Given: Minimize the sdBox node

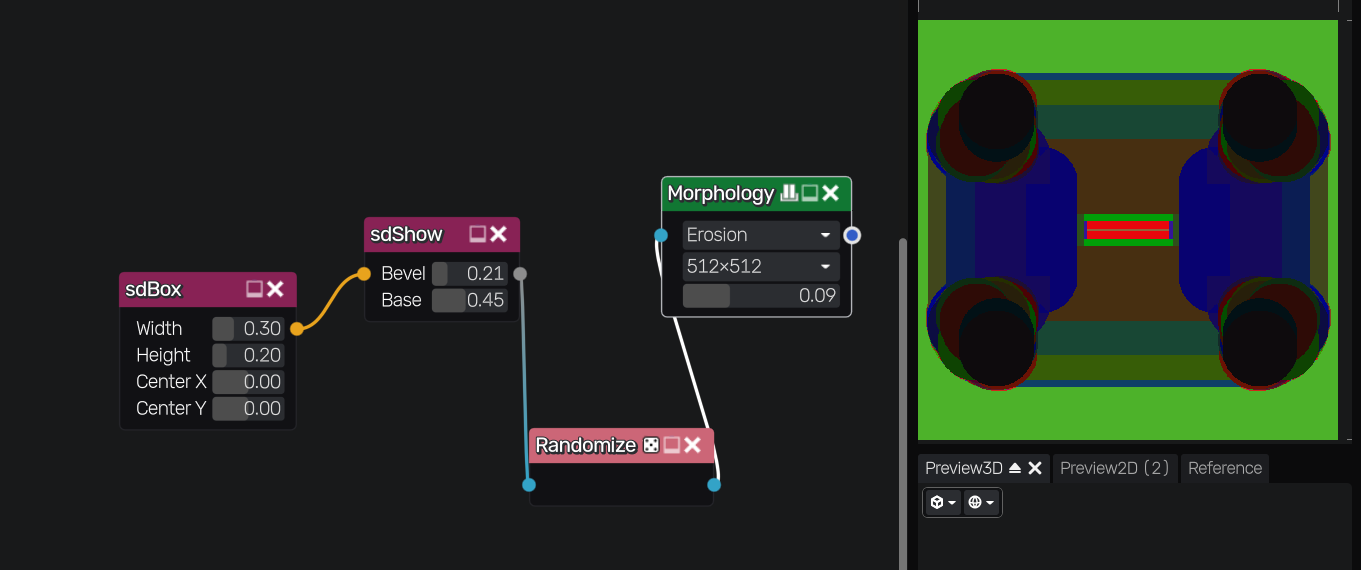Looking at the screenshot, I should tap(255, 289).
